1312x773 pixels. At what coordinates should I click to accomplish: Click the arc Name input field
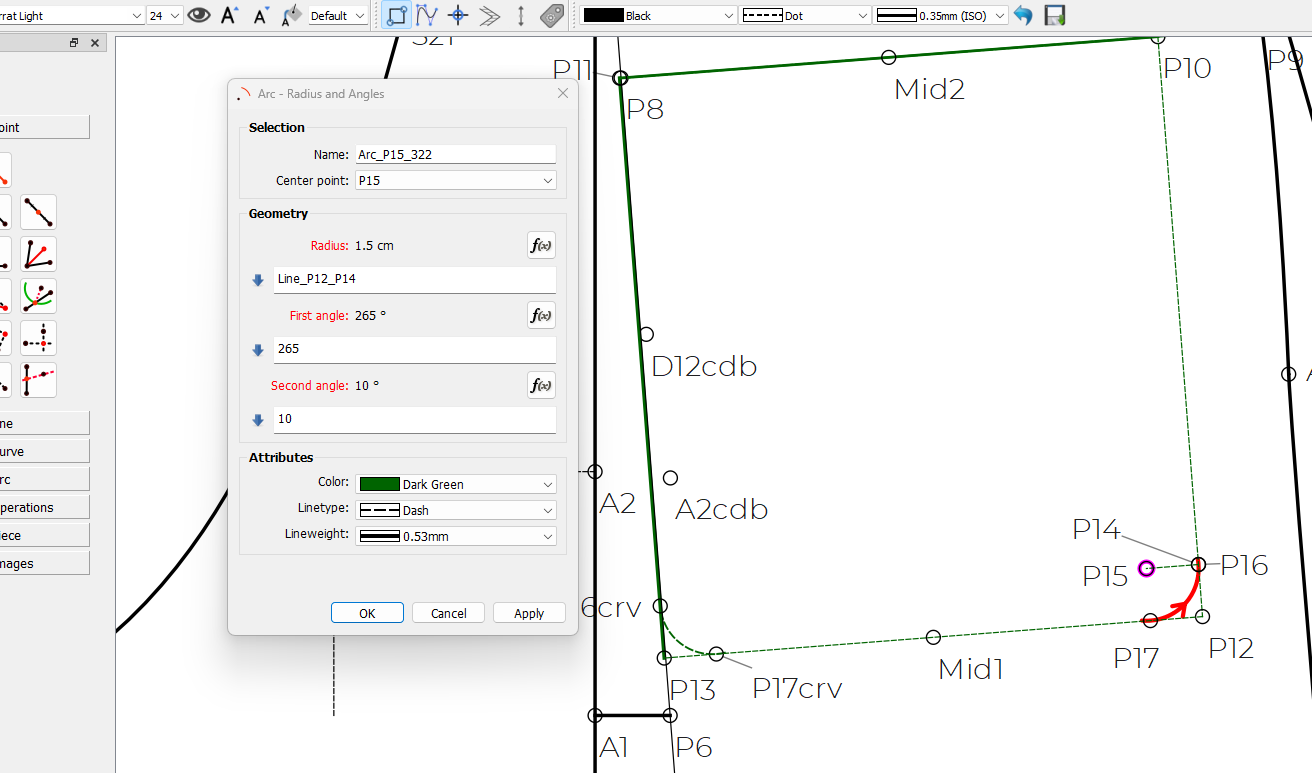tap(455, 154)
